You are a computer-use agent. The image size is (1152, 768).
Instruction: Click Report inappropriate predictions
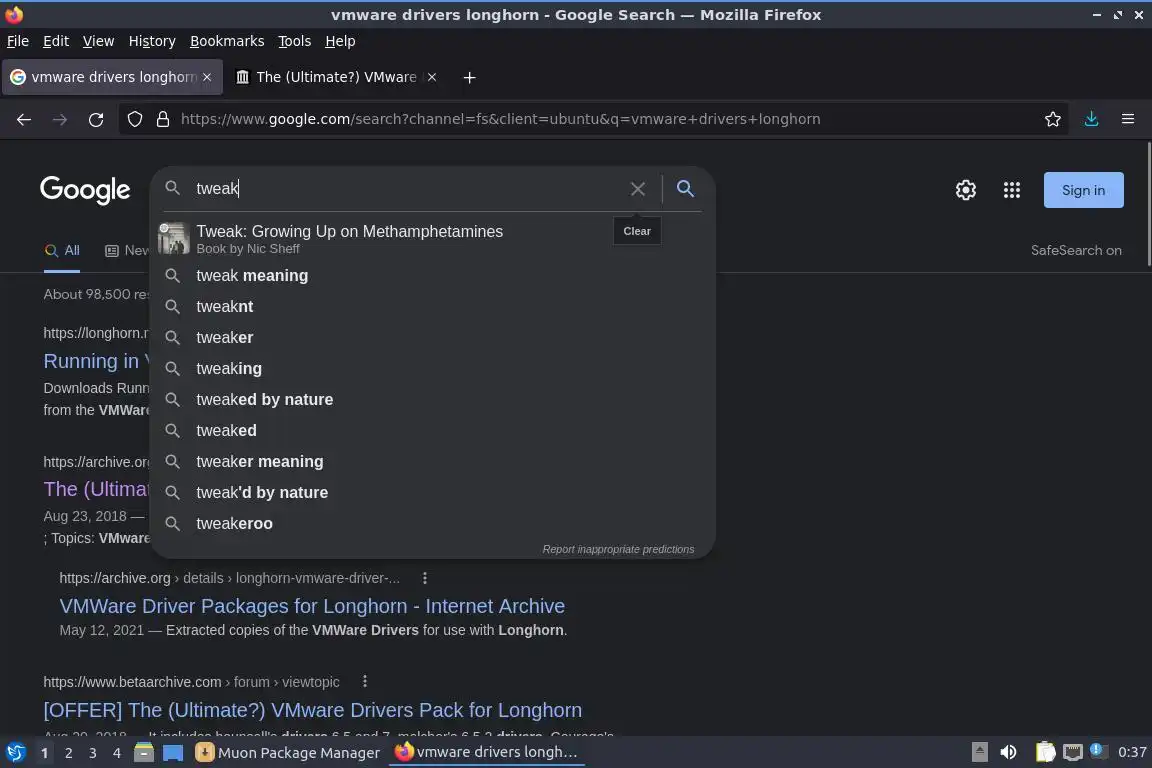tap(618, 550)
